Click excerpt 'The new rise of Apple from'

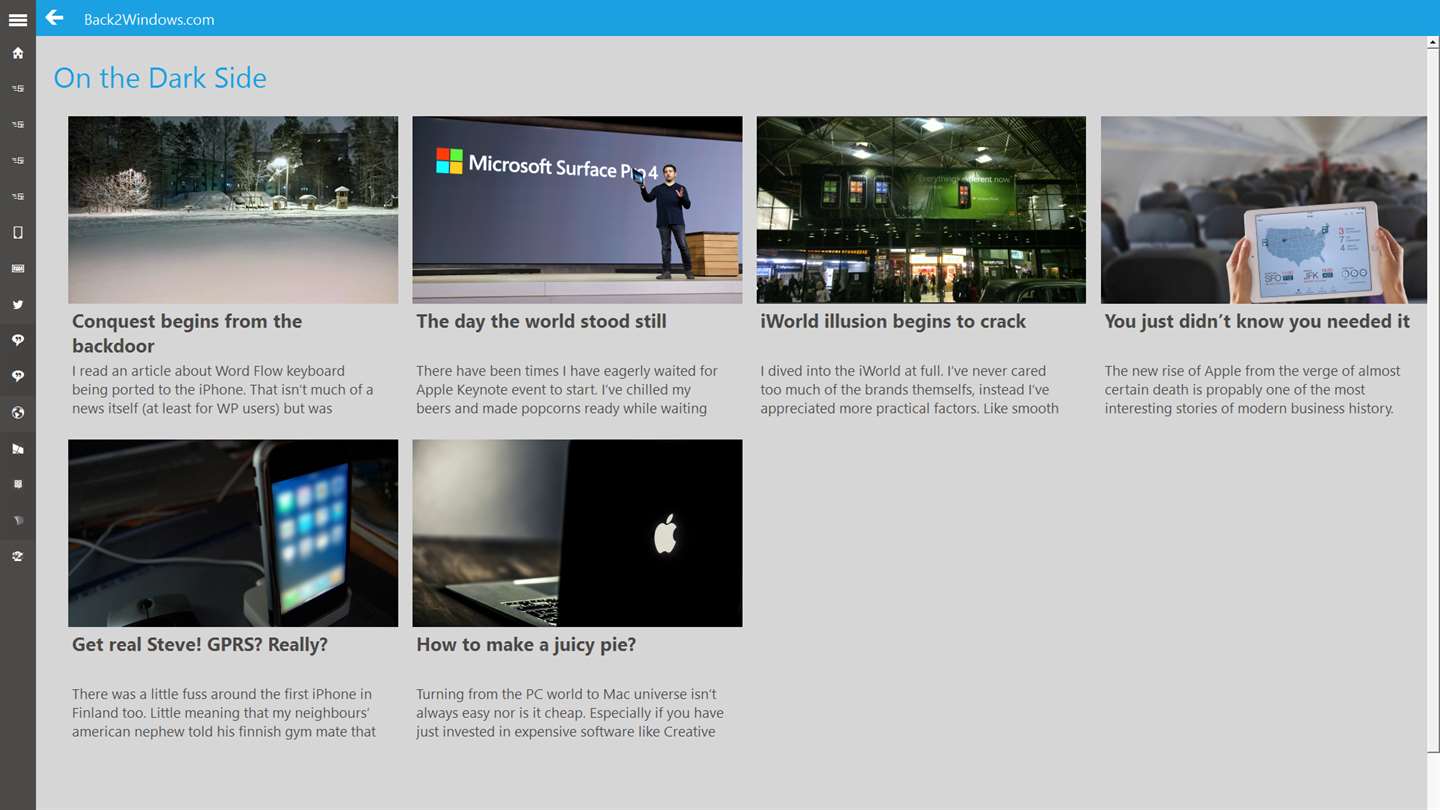[x=1252, y=390]
